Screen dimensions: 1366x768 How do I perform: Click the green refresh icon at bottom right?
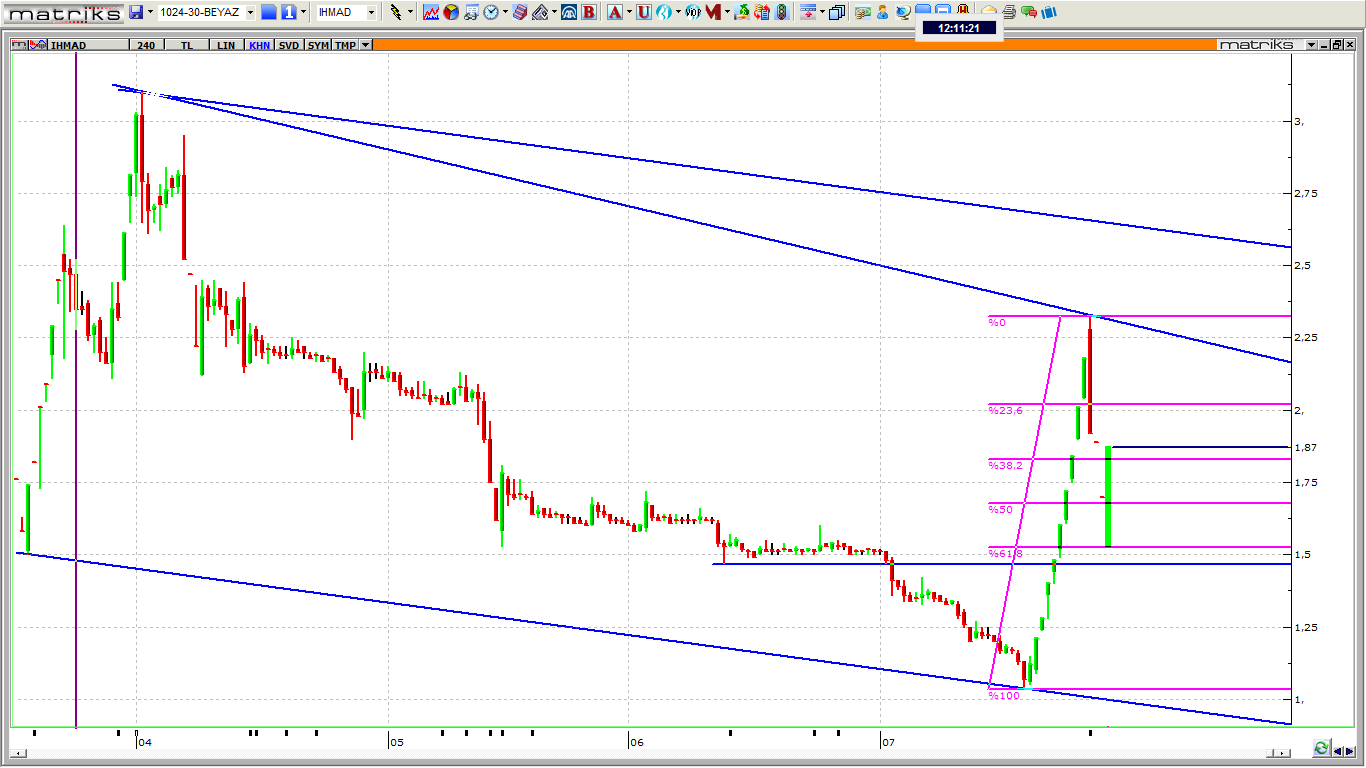[x=1322, y=748]
